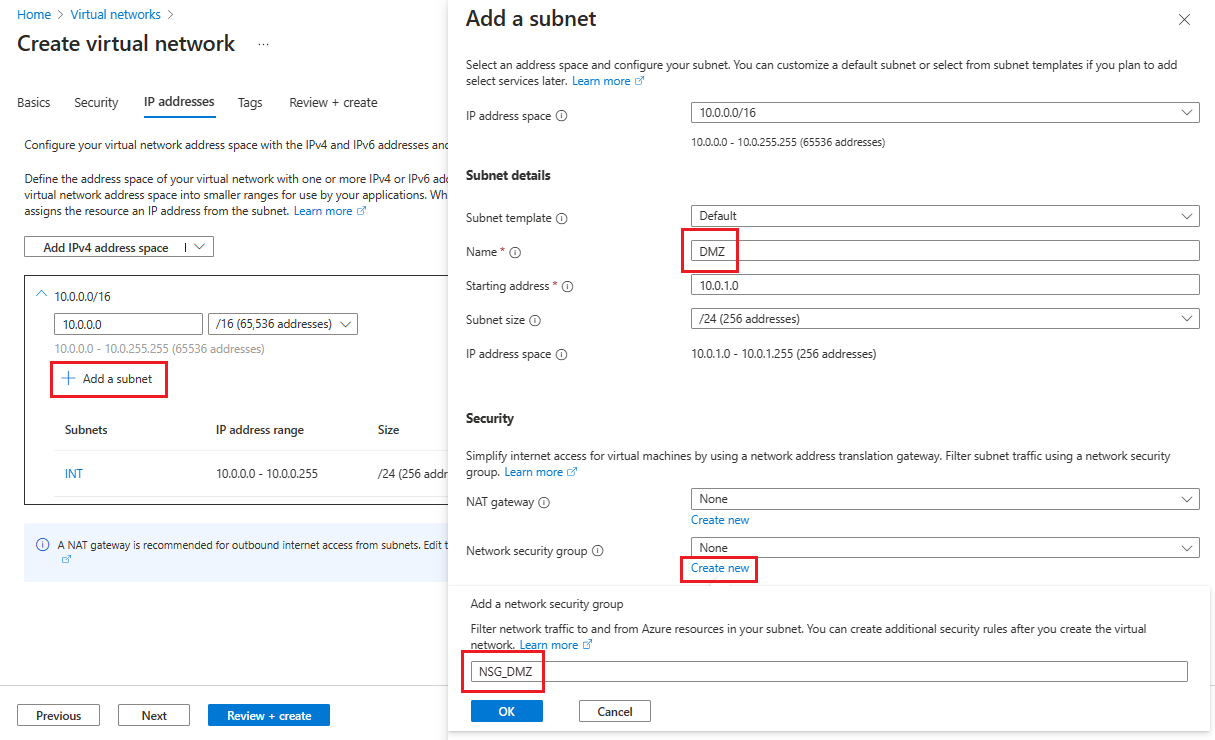1215x740 pixels.
Task: Click the info icon beside Starting address
Action: coord(567,286)
